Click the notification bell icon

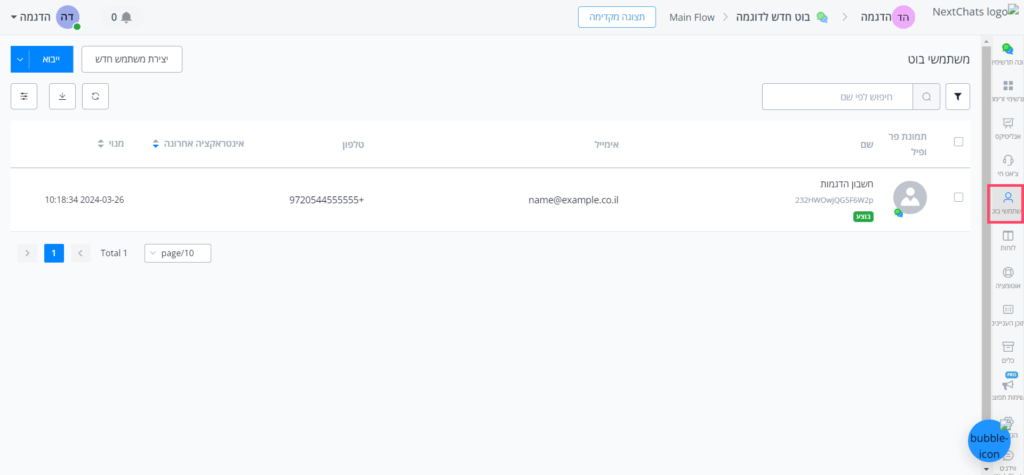[127, 17]
